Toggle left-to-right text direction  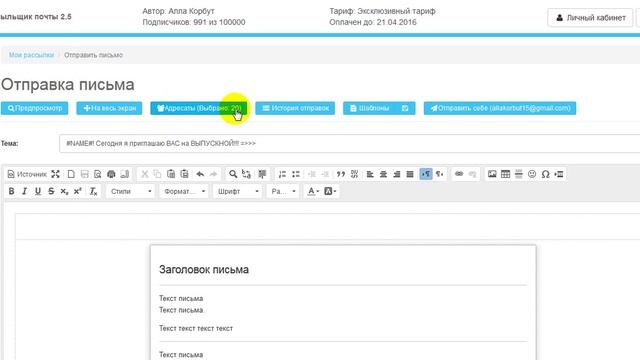click(x=426, y=174)
